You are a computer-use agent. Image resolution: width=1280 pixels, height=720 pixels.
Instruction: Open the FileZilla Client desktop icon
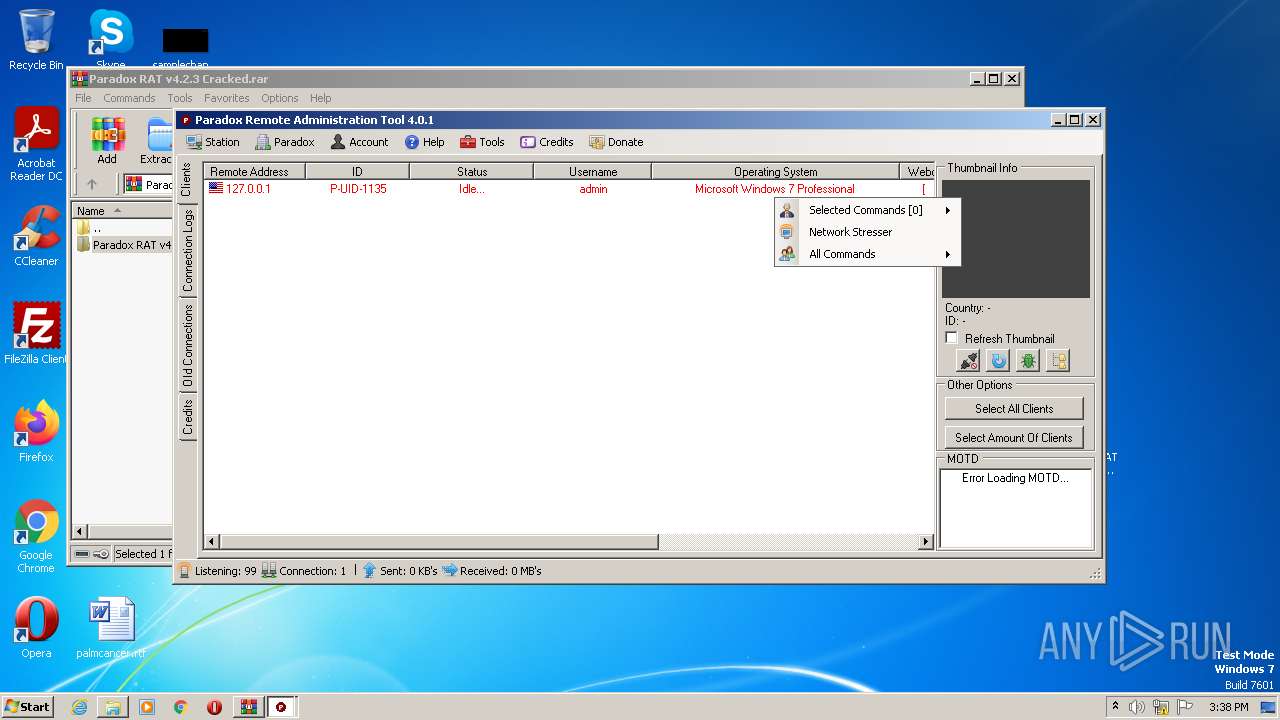pyautogui.click(x=36, y=333)
